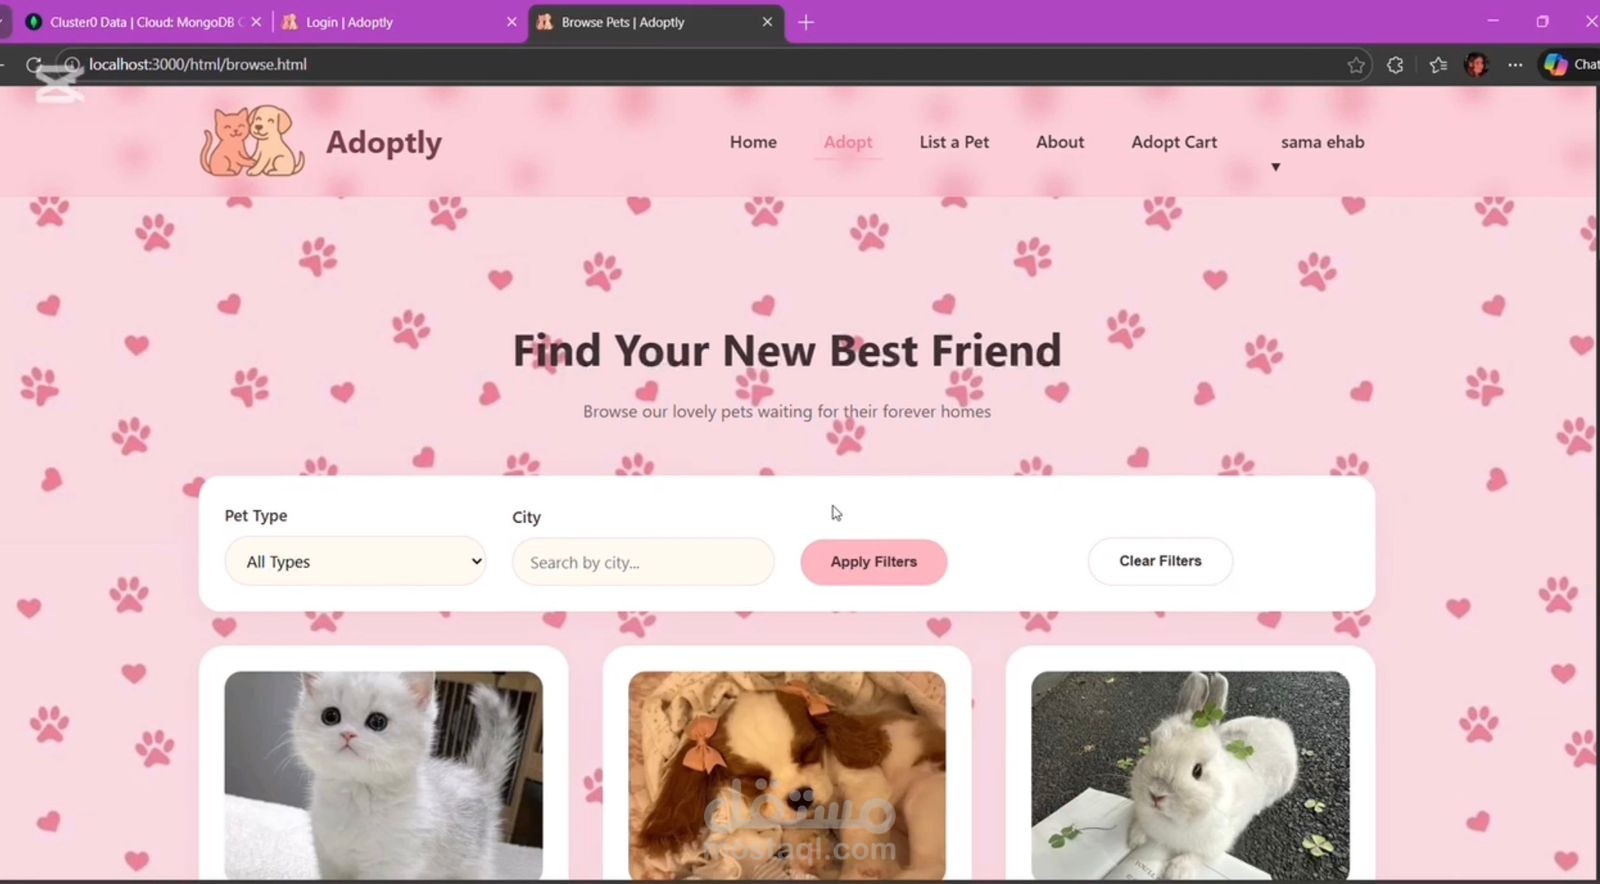Bookmark page with the star icon
Viewport: 1600px width, 884px height.
1356,65
